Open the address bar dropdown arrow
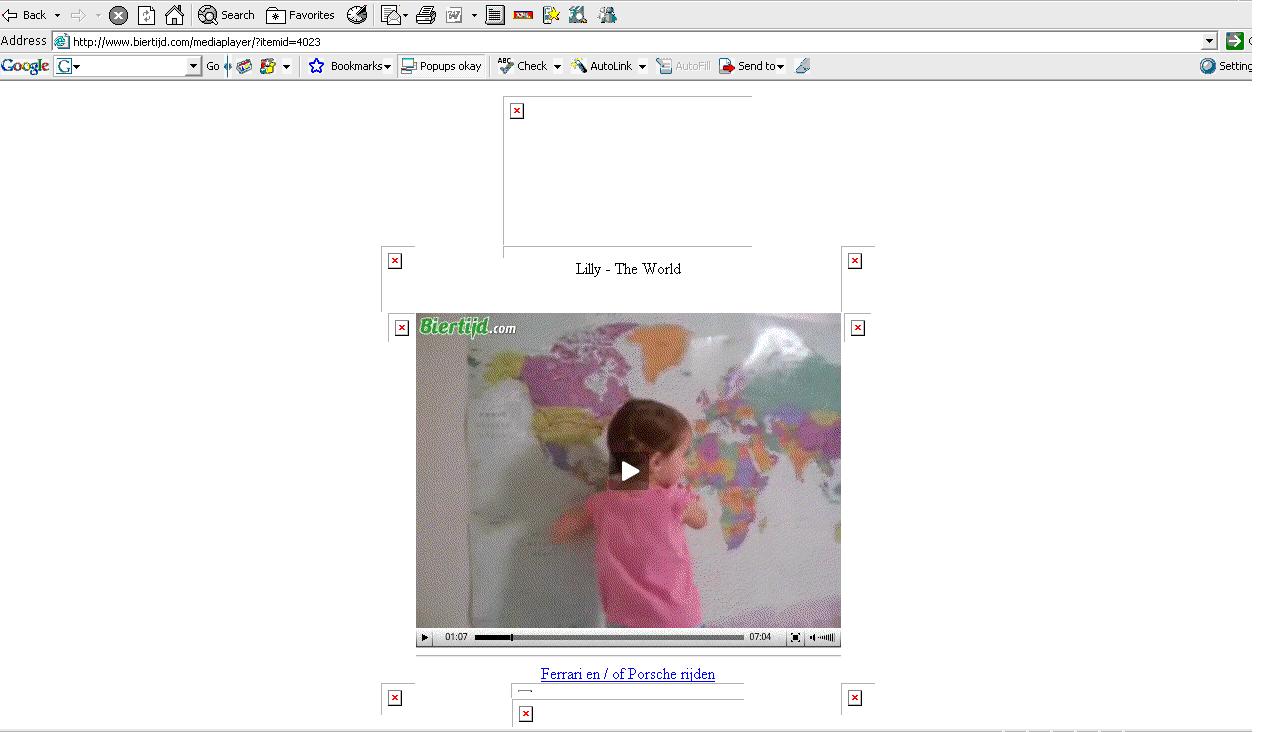1262x732 pixels. [x=1209, y=41]
